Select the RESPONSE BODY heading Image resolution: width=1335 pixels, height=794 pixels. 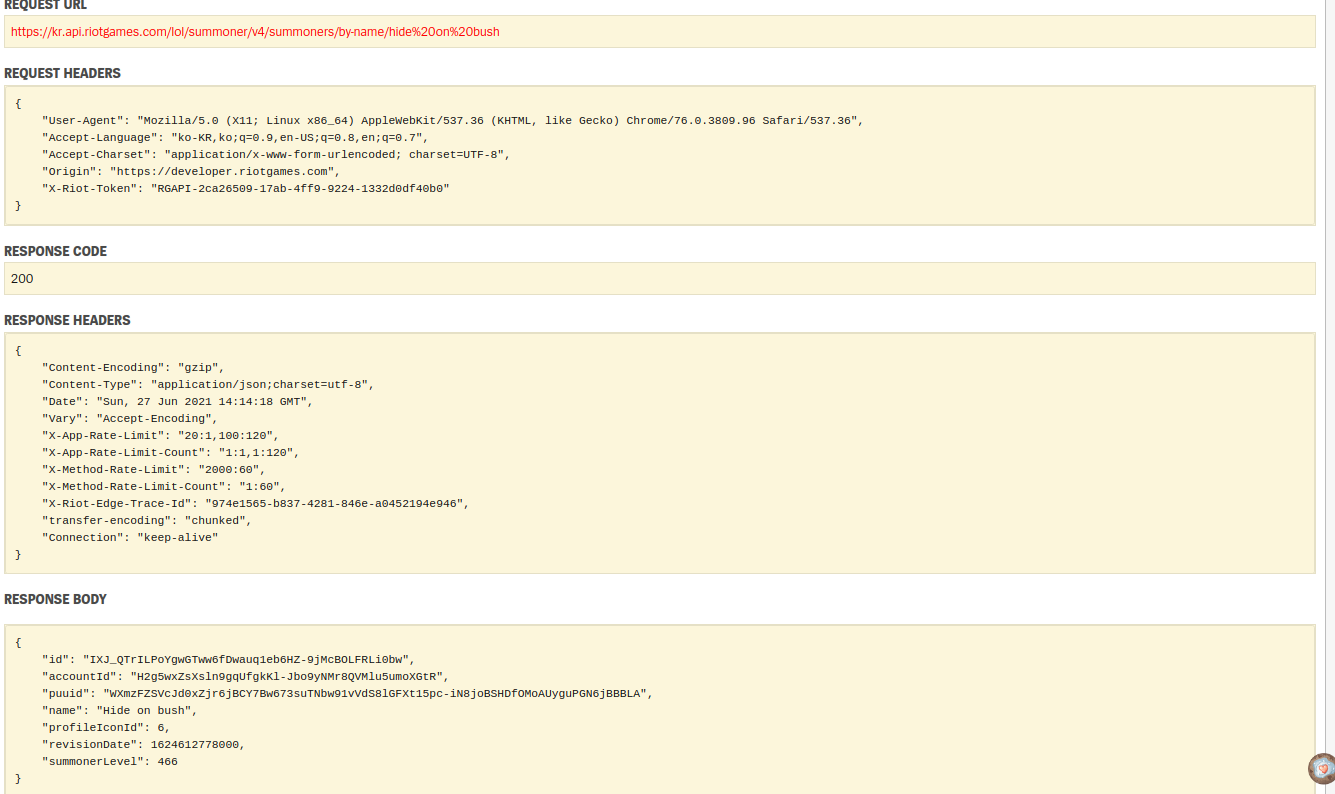pos(55,599)
